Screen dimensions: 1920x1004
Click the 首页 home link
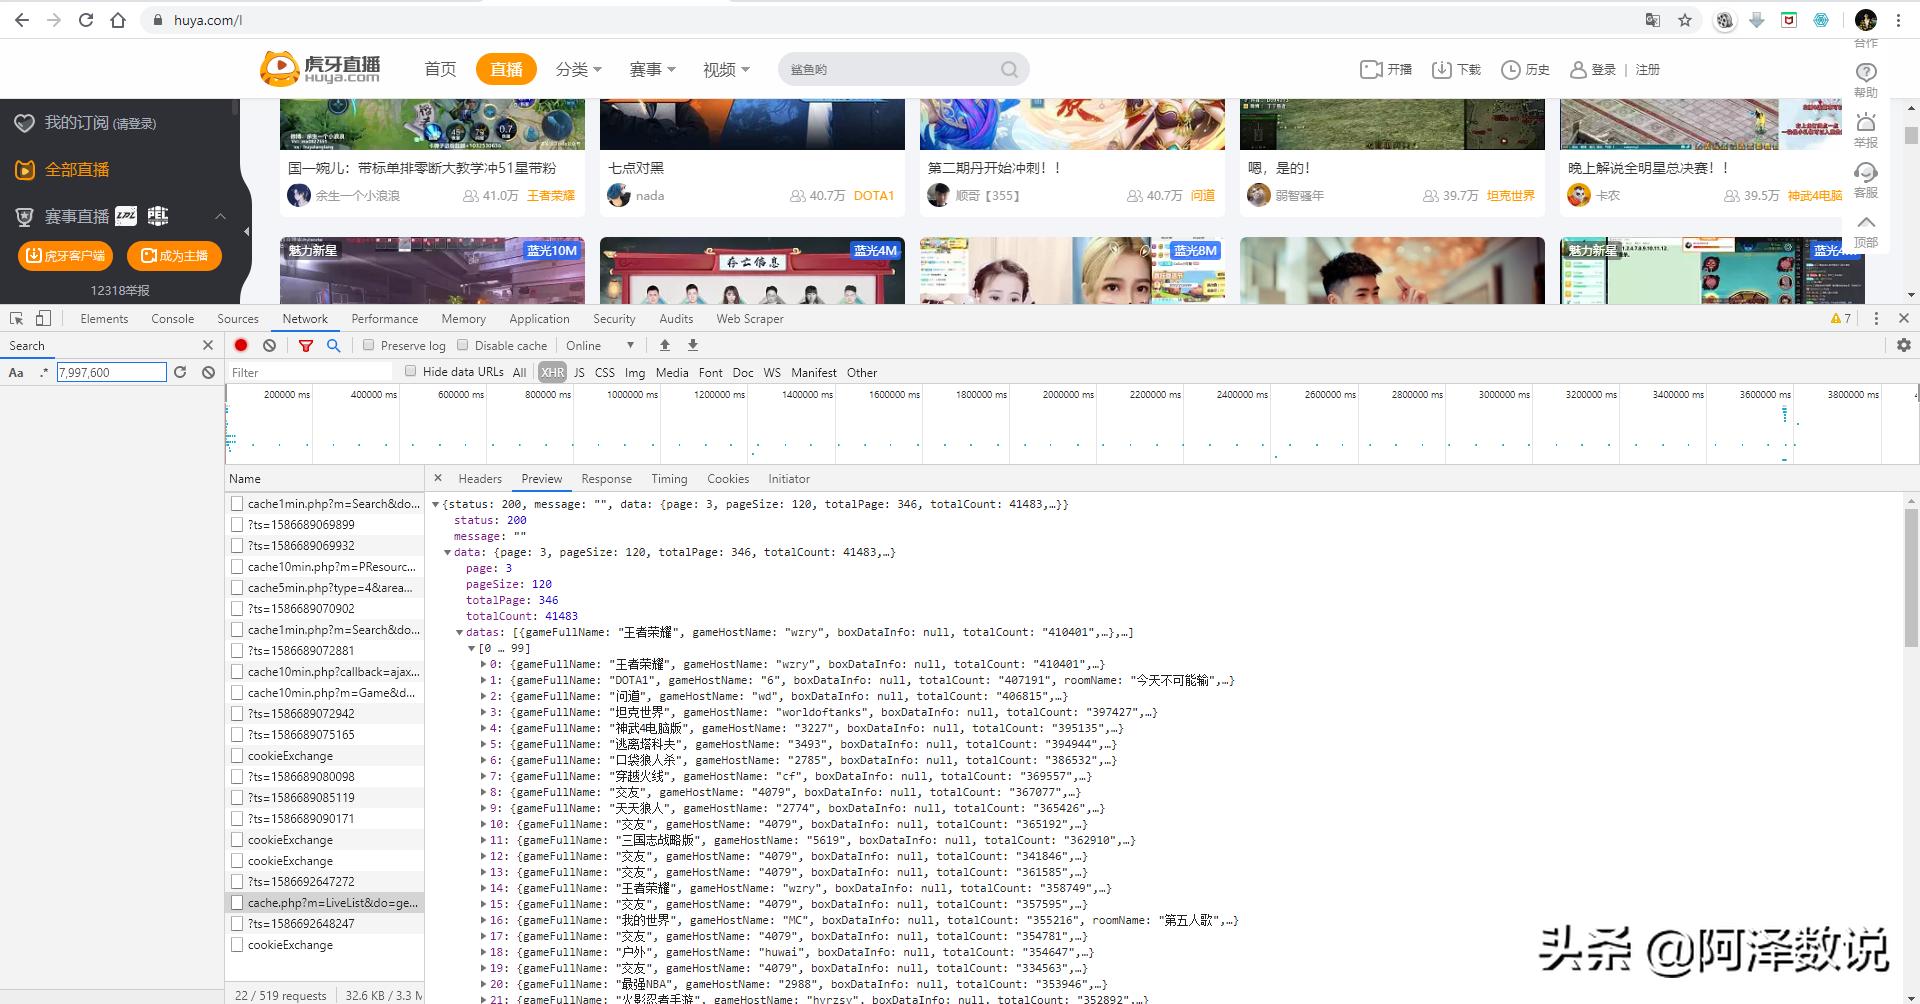coord(440,69)
